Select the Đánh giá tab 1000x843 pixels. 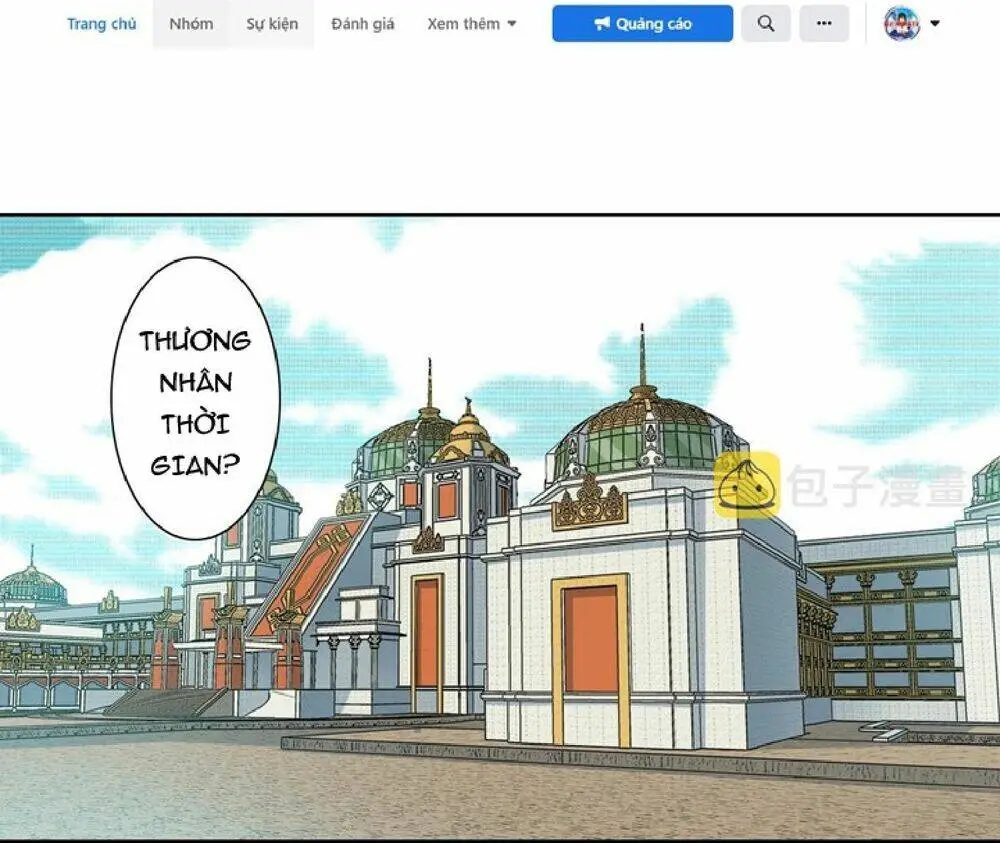pos(363,24)
